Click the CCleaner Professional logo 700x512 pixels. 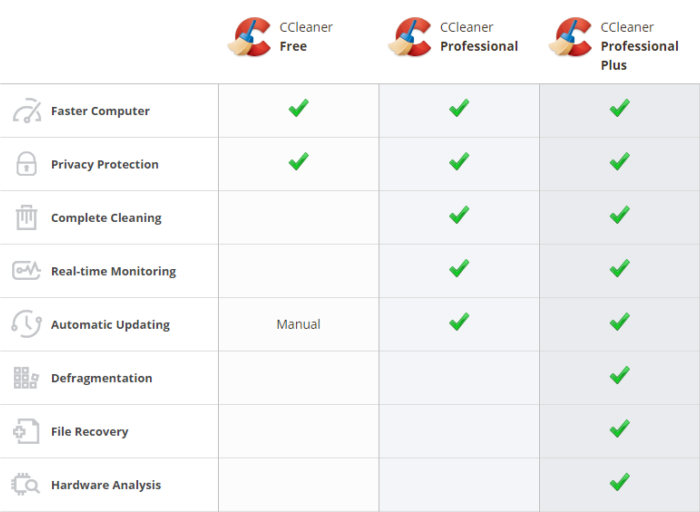pyautogui.click(x=410, y=37)
